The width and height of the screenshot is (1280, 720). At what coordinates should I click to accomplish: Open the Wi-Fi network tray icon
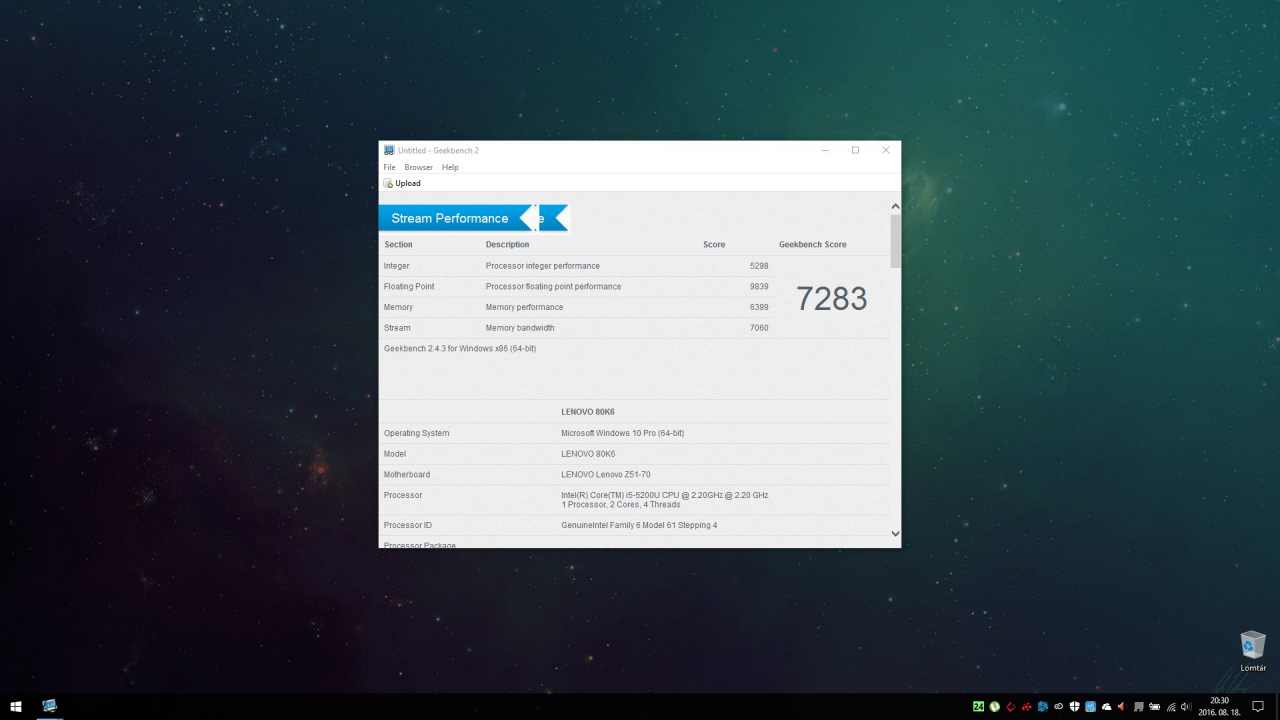coord(1171,707)
